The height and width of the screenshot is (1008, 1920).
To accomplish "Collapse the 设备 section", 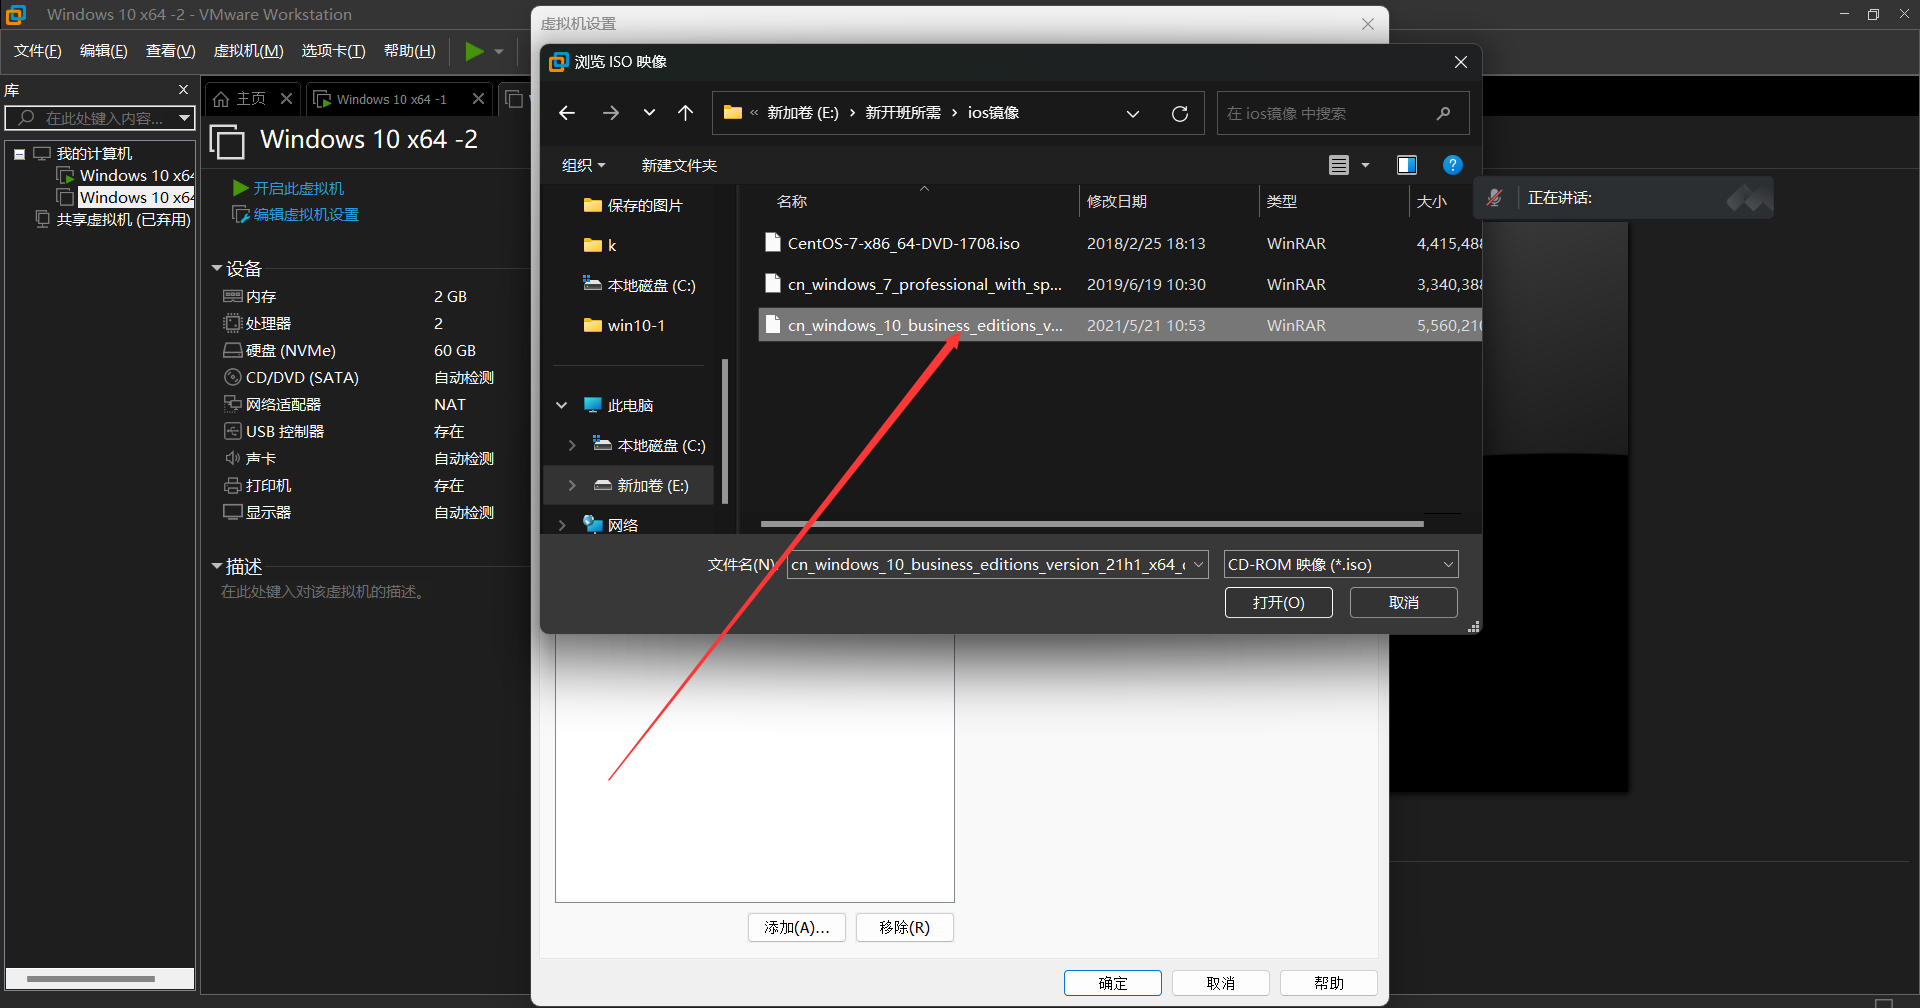I will click(x=217, y=268).
